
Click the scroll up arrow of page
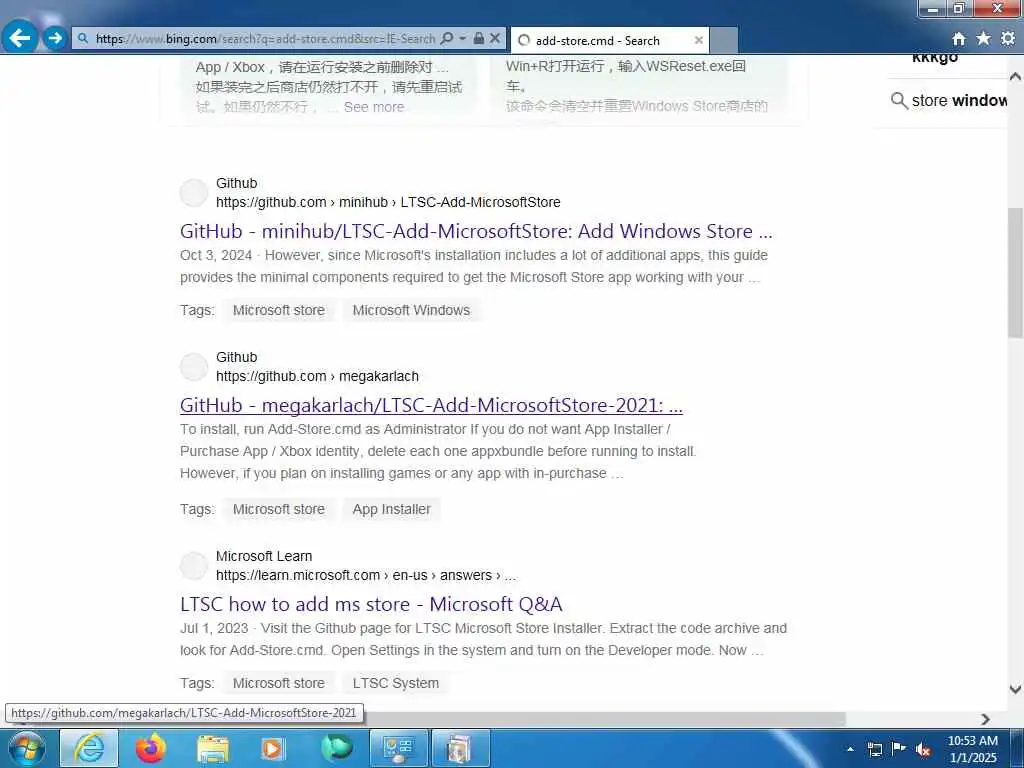coord(1015,76)
